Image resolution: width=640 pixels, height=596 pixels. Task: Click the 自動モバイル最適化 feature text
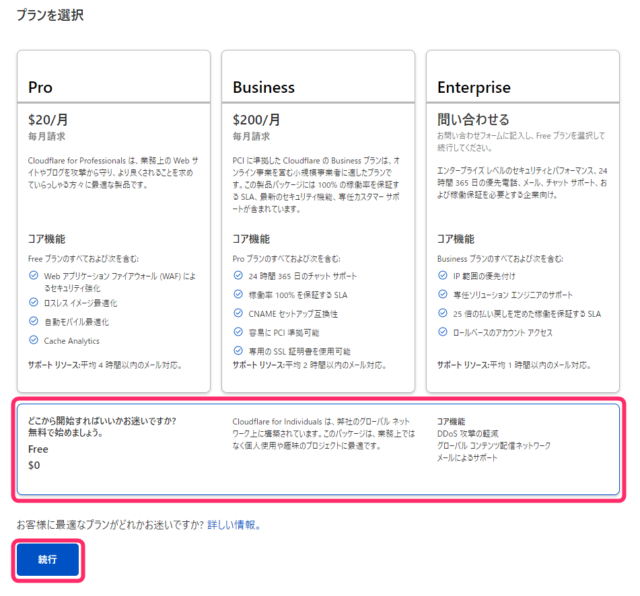pos(76,322)
